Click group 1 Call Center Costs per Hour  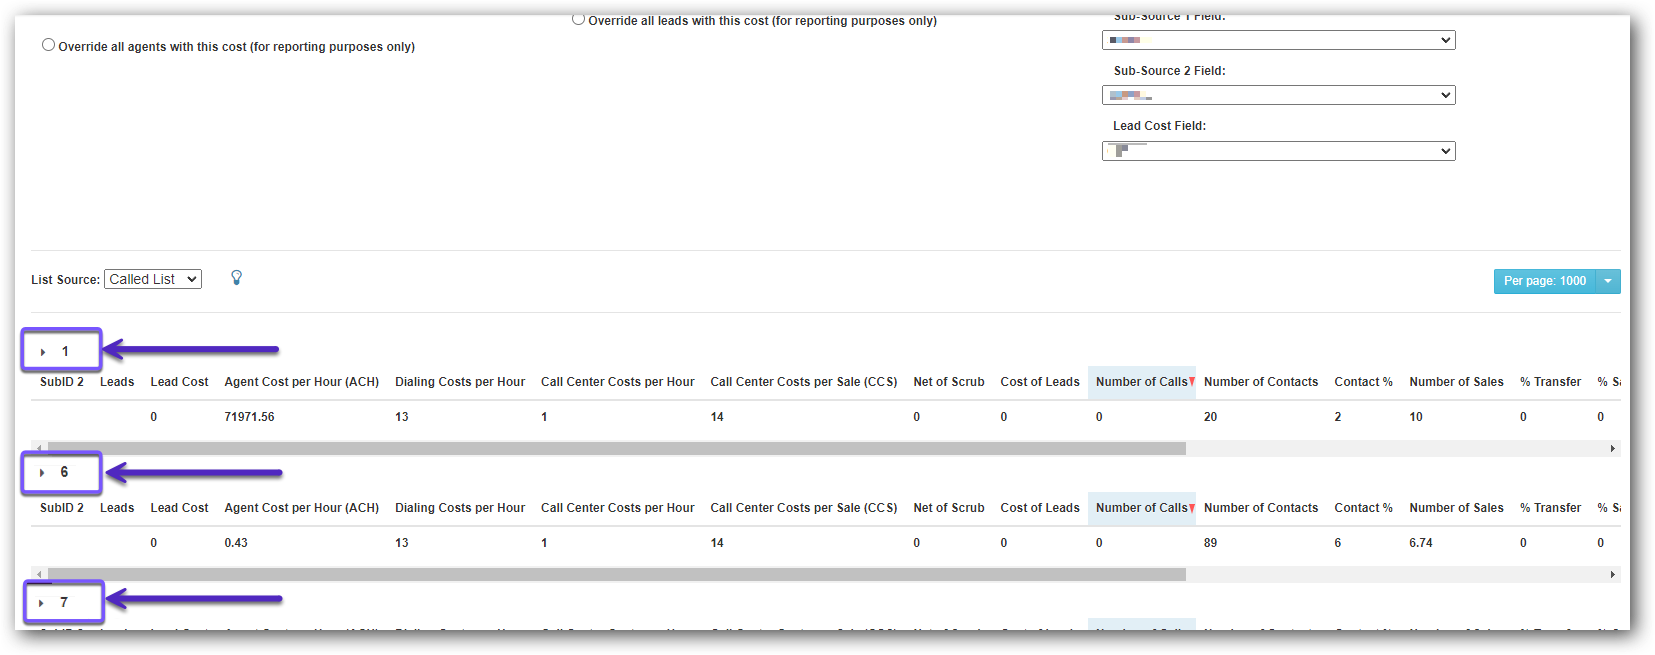[617, 382]
